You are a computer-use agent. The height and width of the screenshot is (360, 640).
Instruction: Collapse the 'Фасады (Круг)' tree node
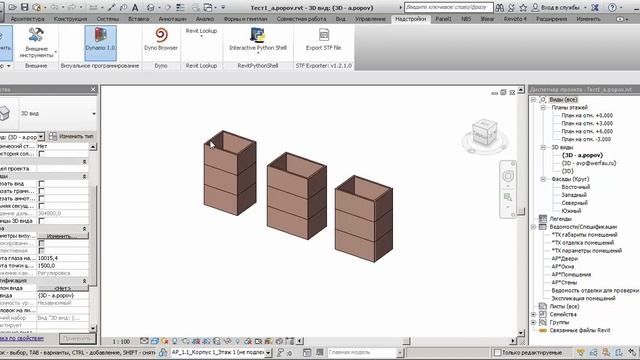543,179
